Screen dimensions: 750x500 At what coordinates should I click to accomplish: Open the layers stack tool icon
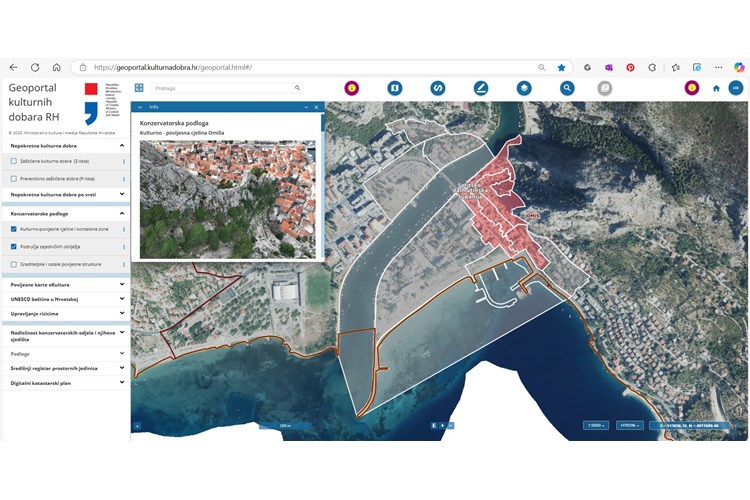tap(524, 88)
